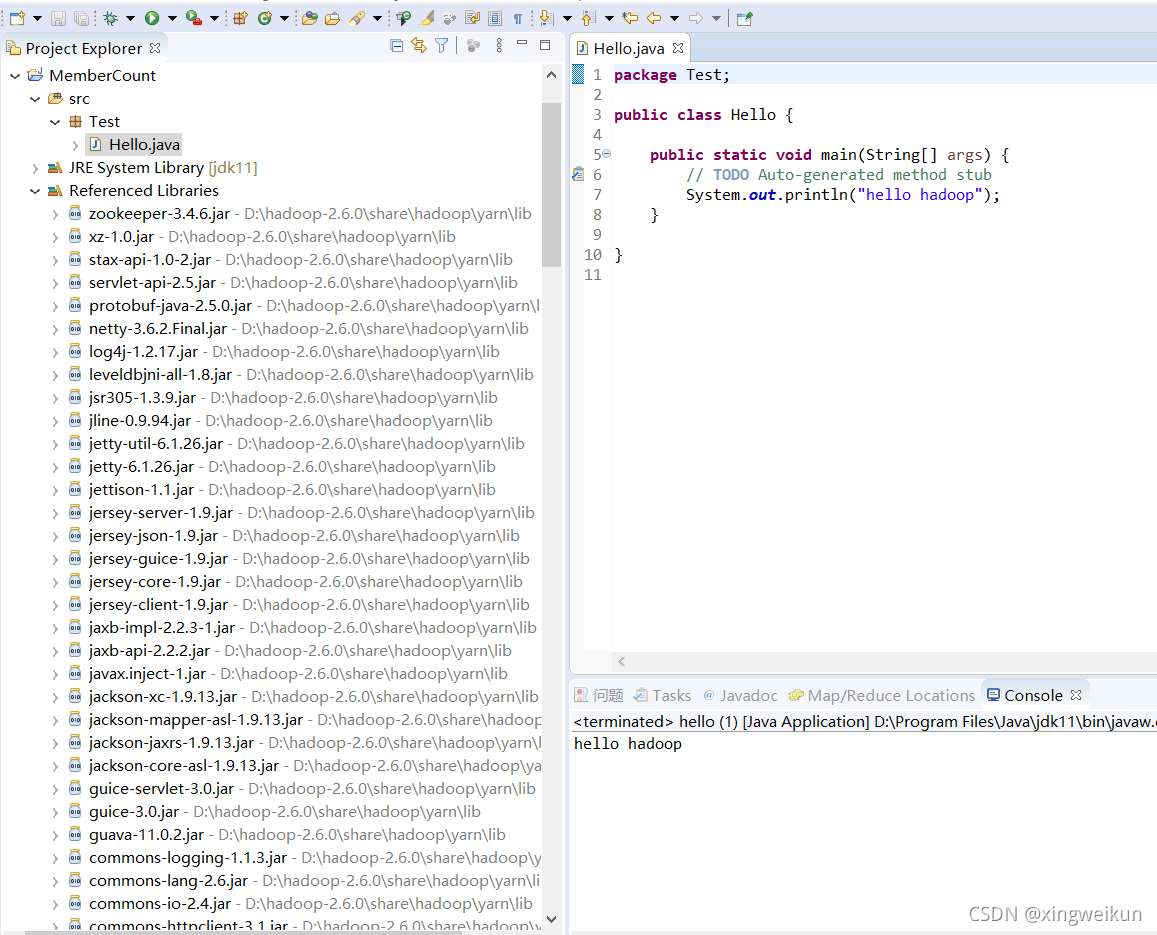The width and height of the screenshot is (1157, 935).
Task: Expand the JRE System Library node
Action: tap(35, 168)
